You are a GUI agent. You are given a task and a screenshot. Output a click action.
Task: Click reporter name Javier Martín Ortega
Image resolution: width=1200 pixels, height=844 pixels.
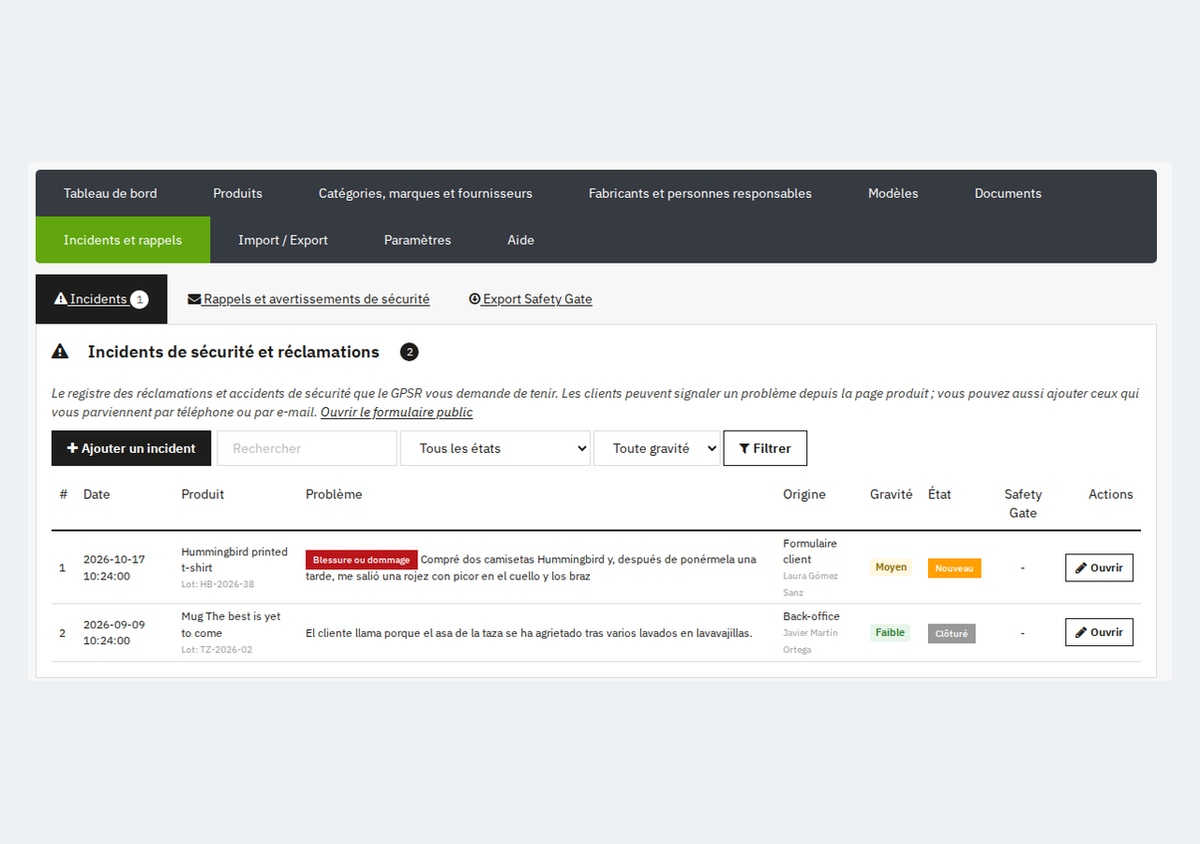(810, 641)
